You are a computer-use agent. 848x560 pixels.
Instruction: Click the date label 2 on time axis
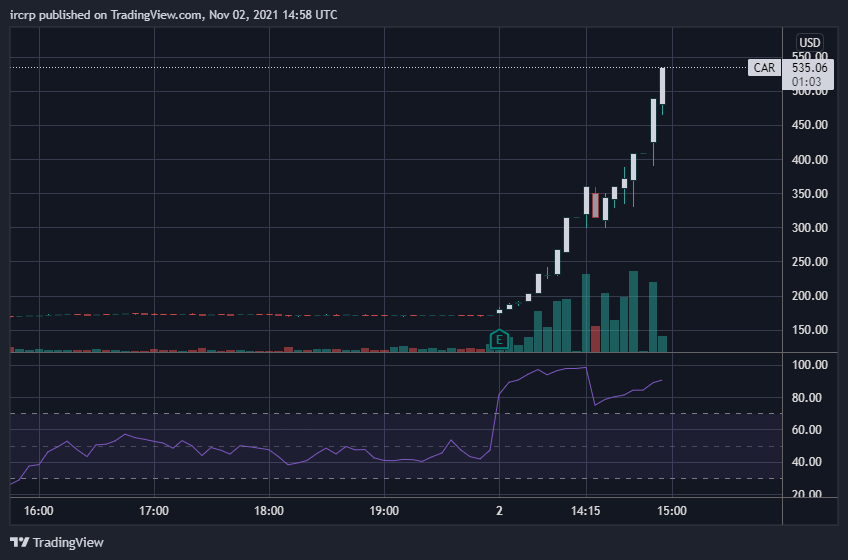[499, 511]
